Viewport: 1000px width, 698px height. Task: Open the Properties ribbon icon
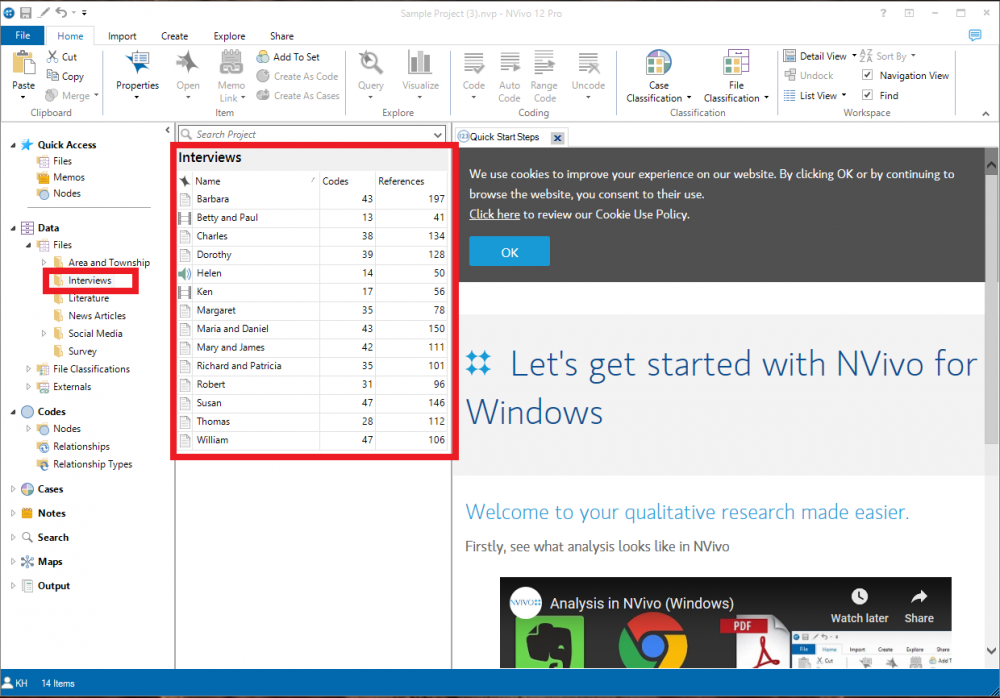click(137, 63)
